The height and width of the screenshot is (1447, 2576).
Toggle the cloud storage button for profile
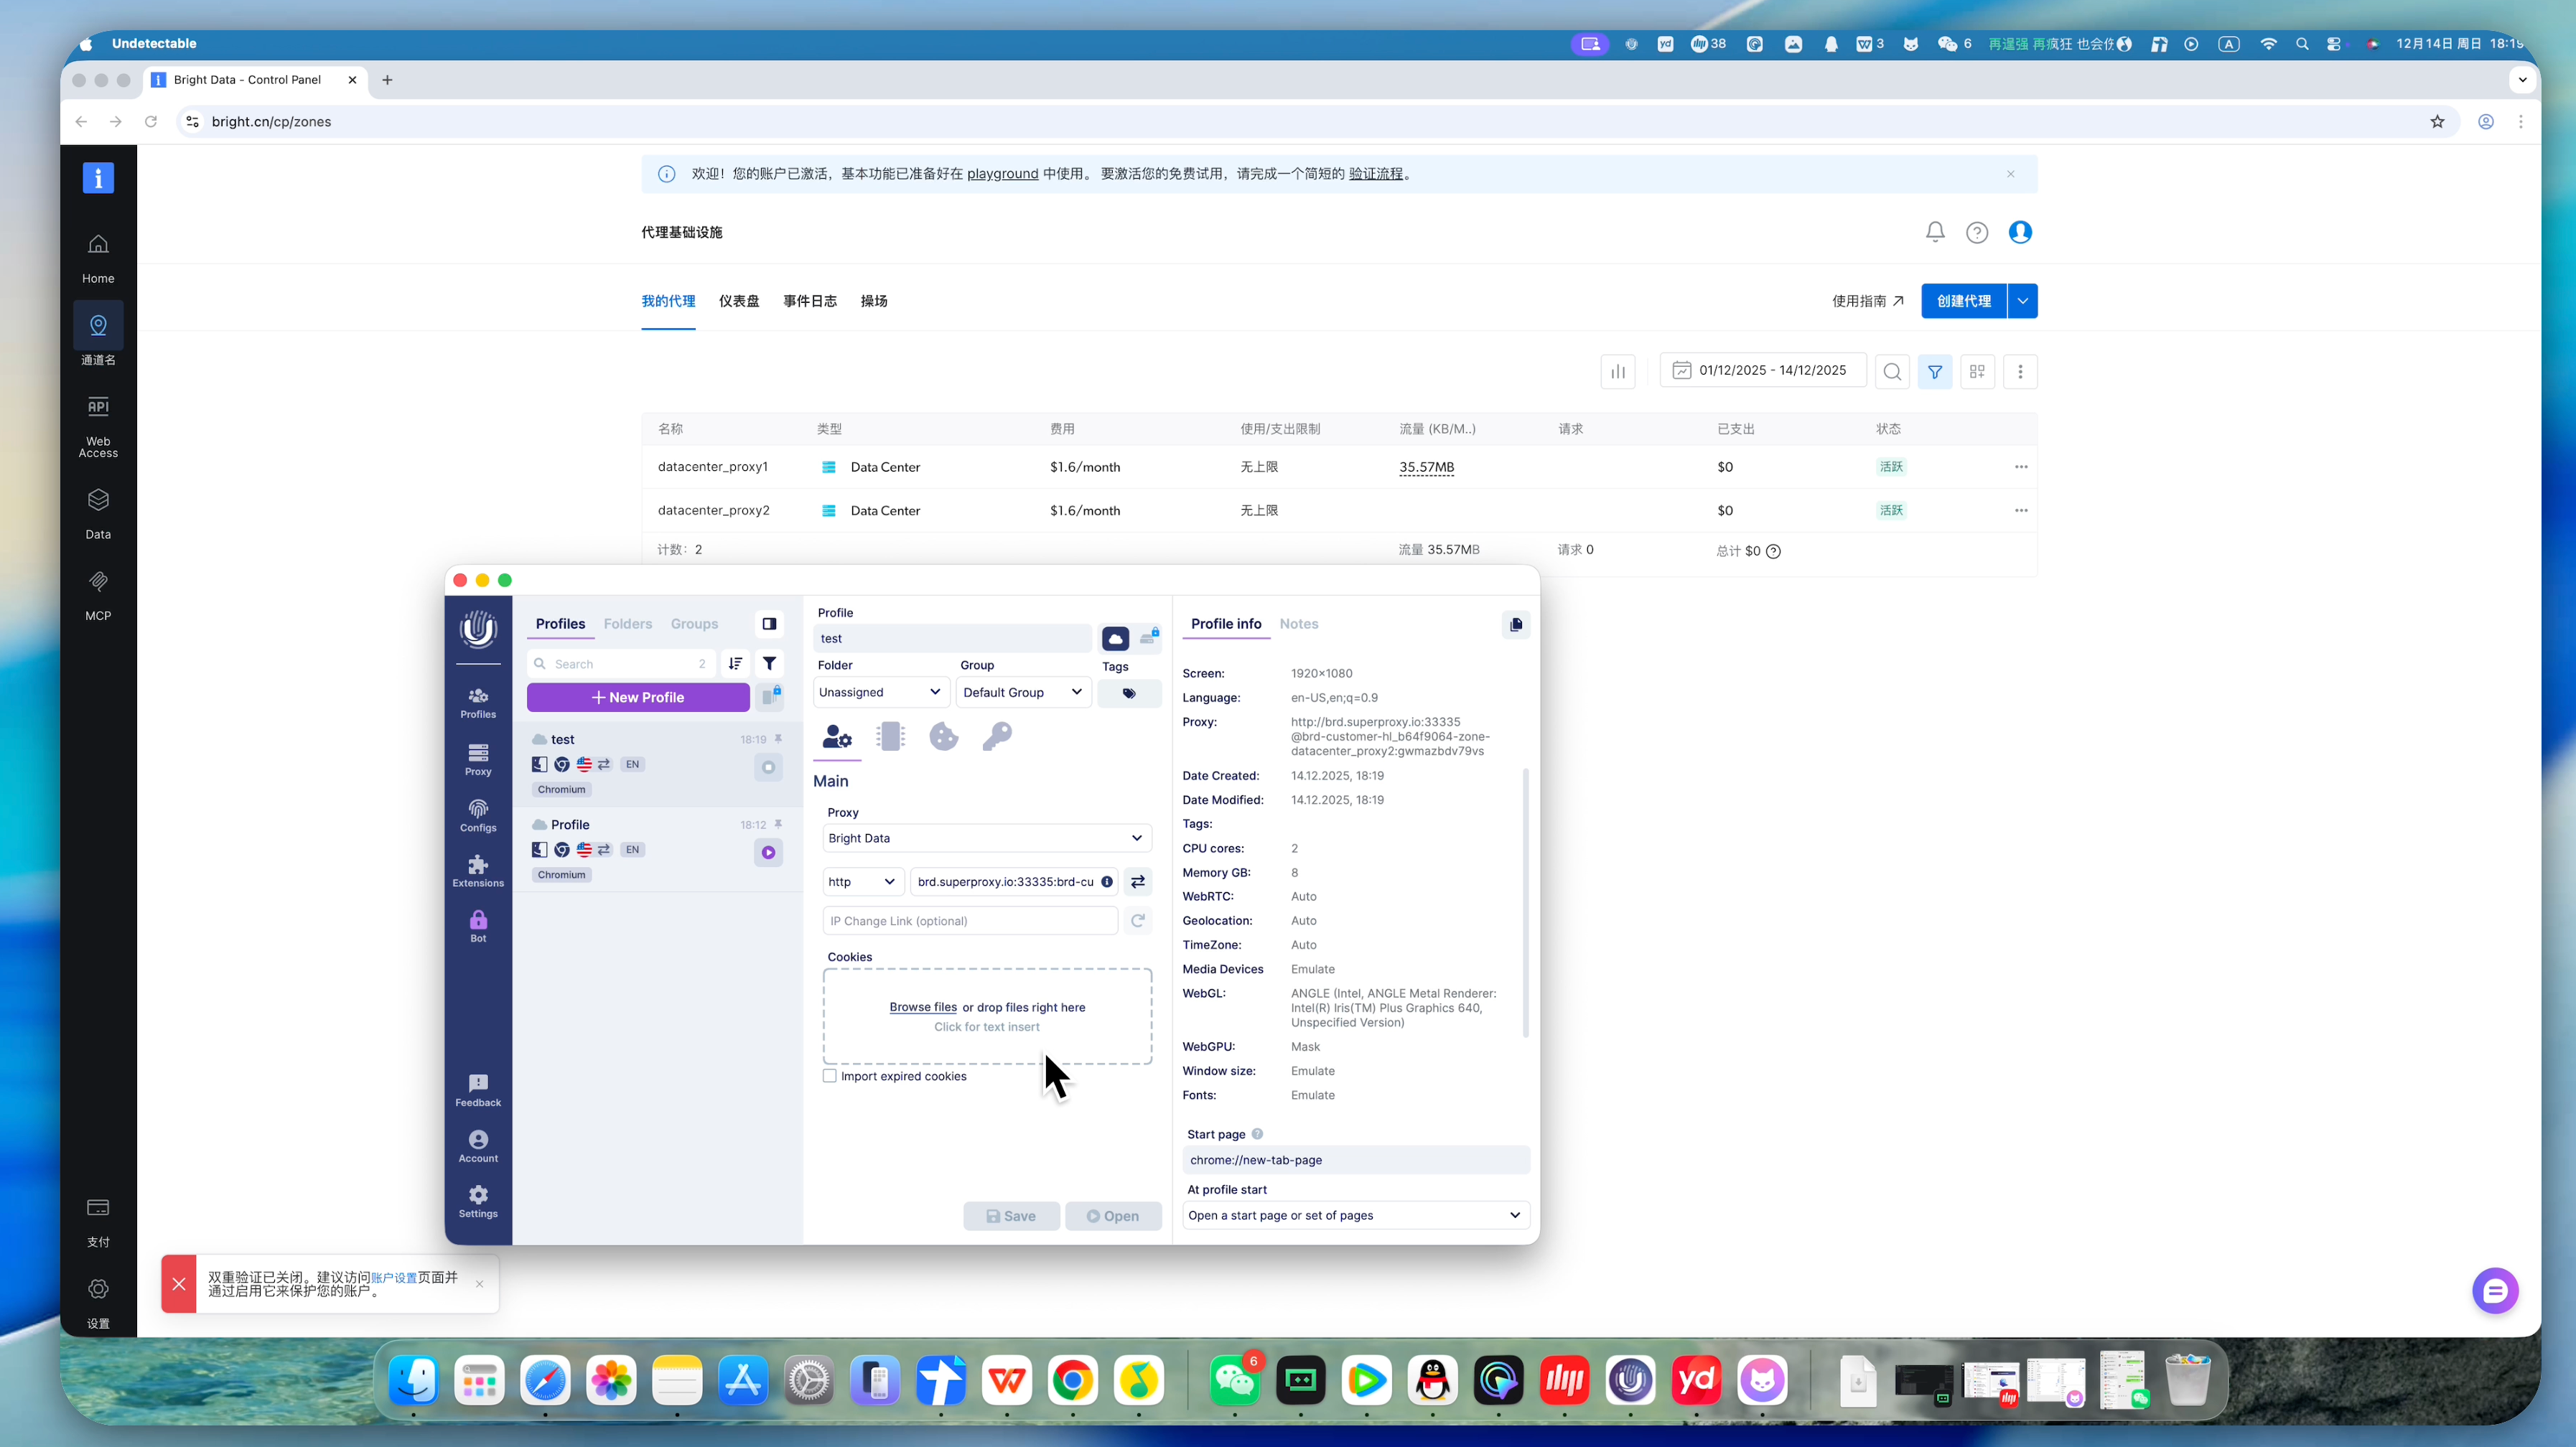pyautogui.click(x=1115, y=638)
